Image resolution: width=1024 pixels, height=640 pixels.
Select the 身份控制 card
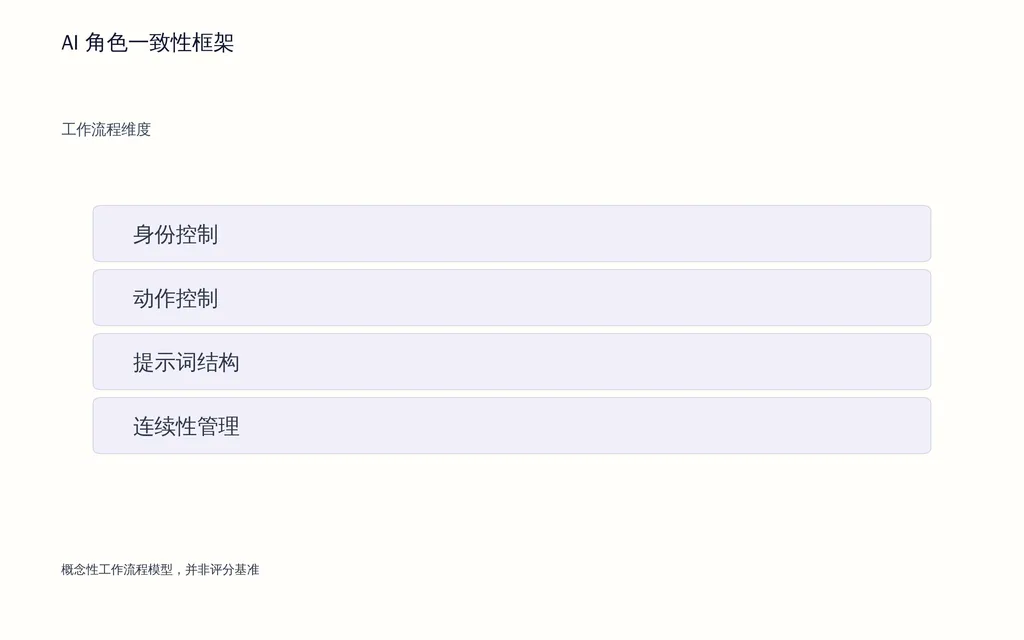(x=511, y=234)
